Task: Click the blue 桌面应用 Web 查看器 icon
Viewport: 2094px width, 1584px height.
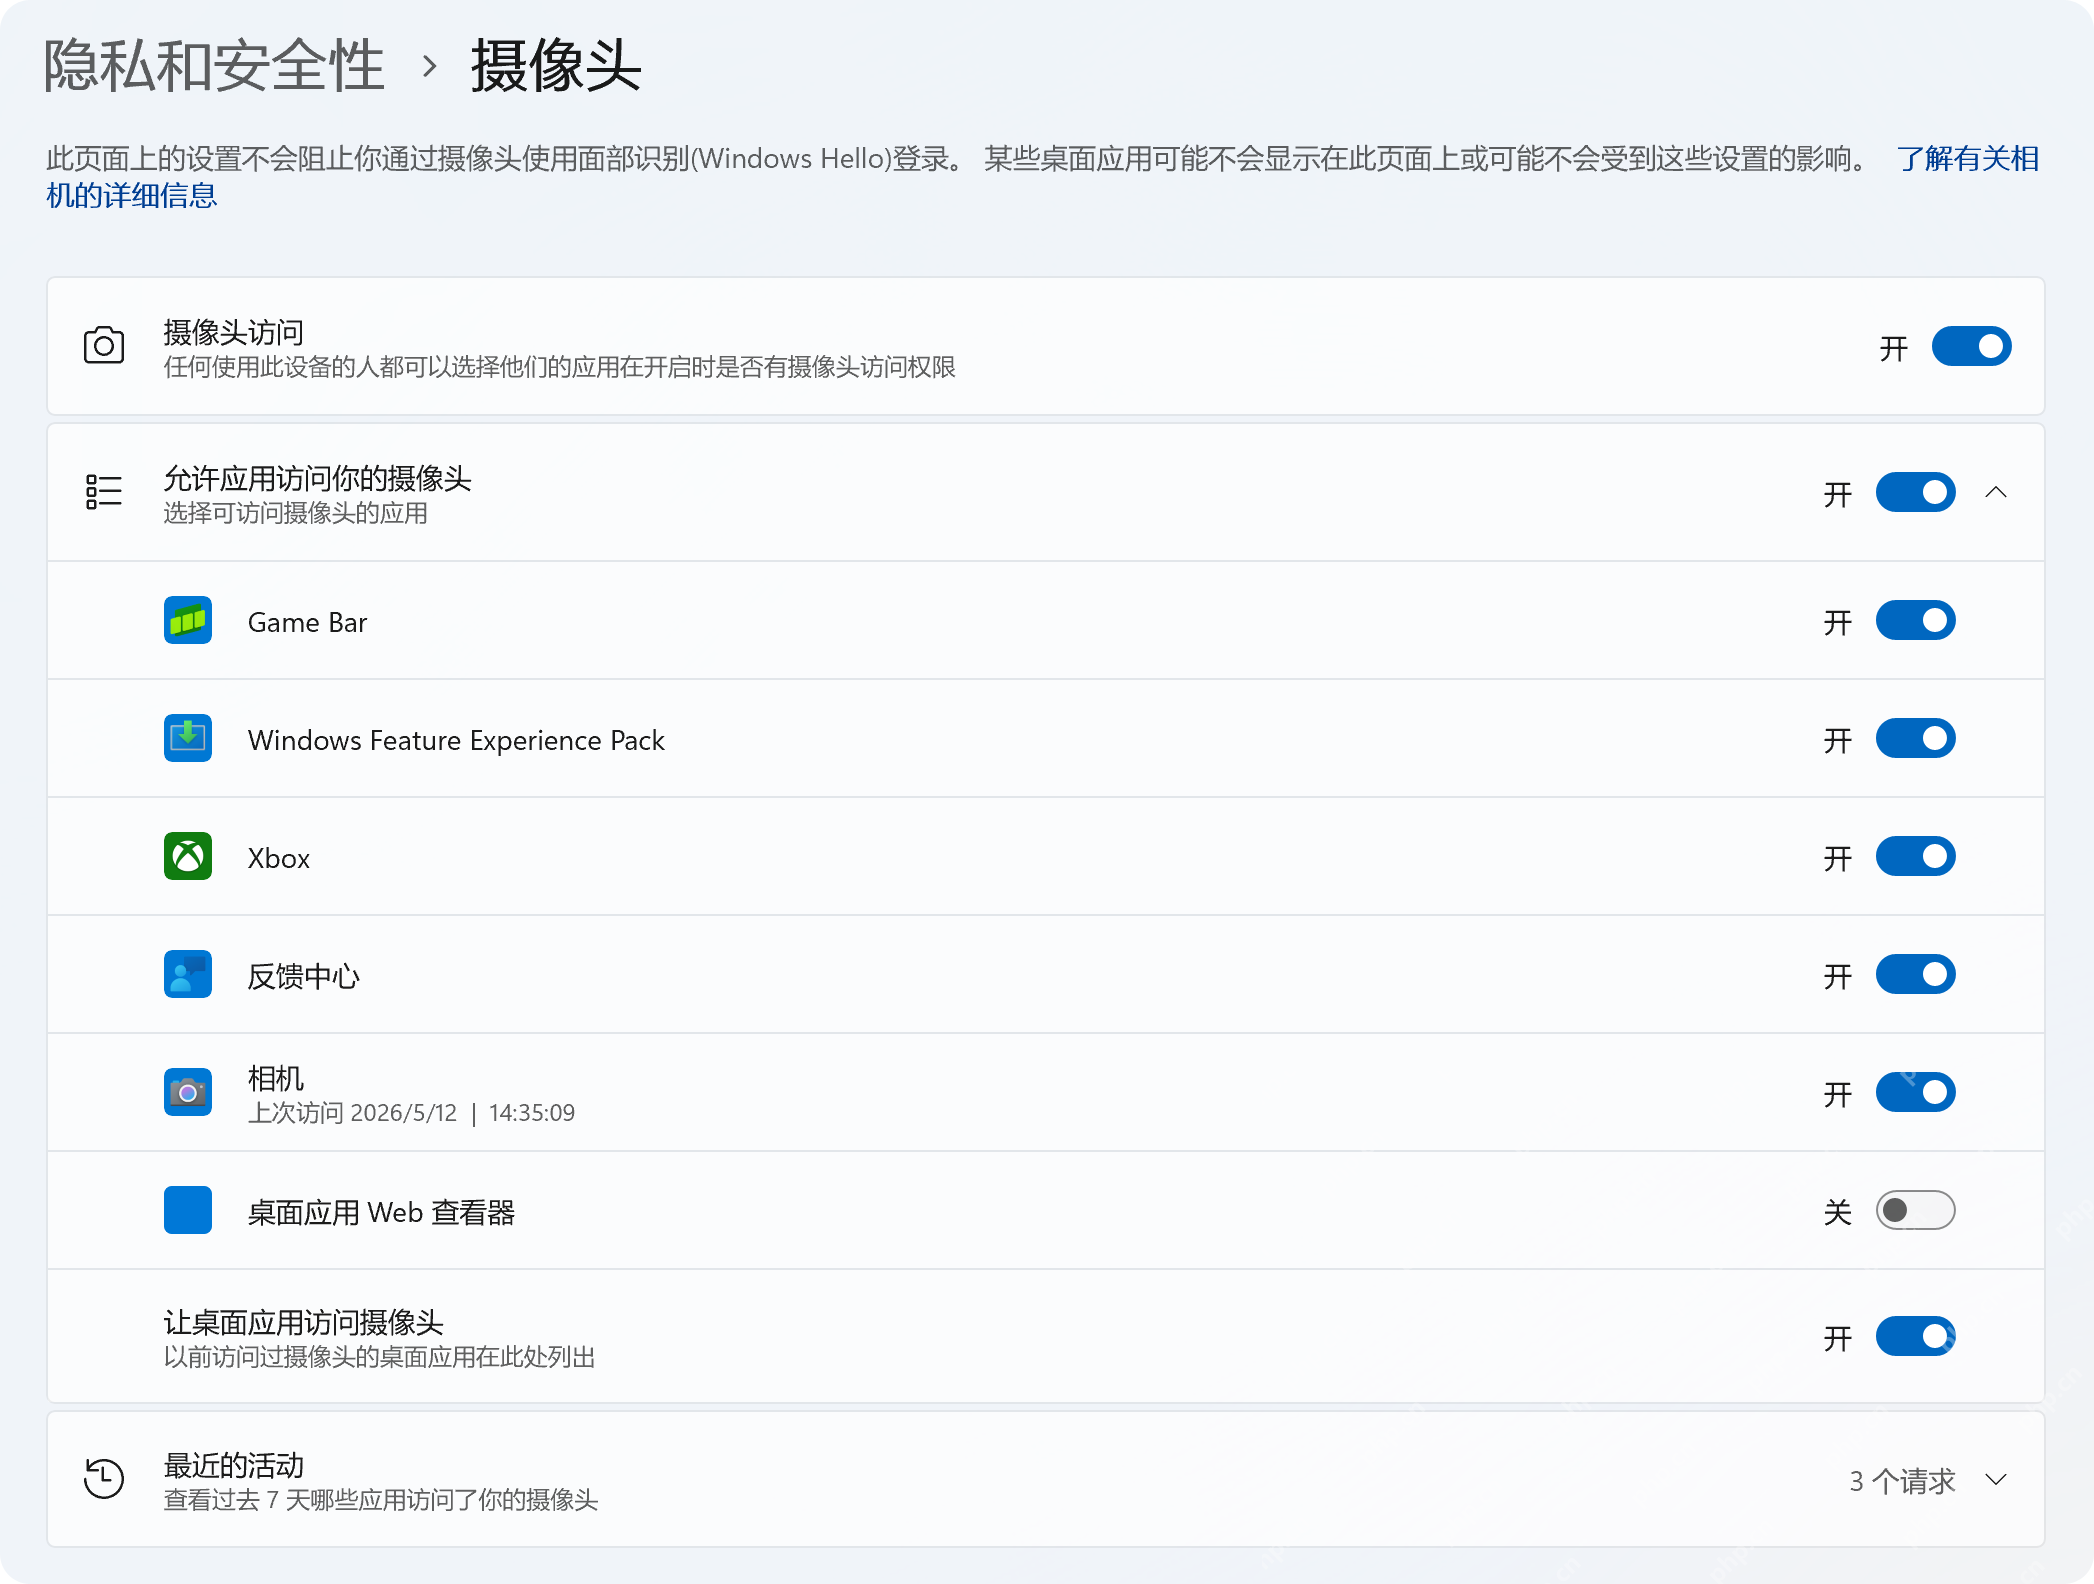Action: click(x=188, y=1211)
